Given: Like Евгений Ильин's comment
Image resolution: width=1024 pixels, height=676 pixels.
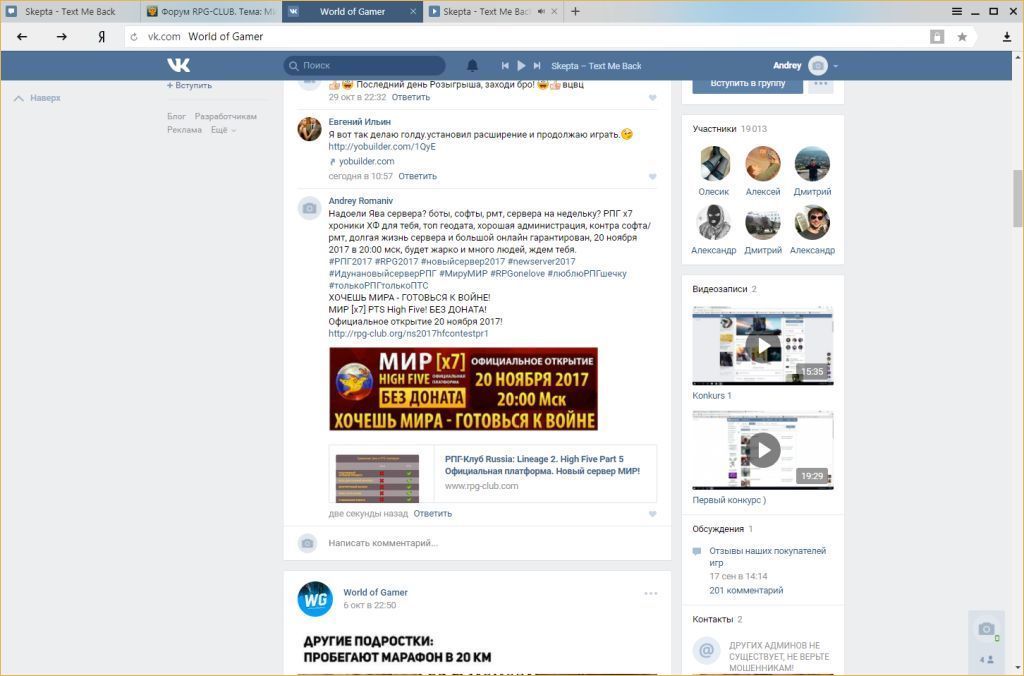Looking at the screenshot, I should (x=652, y=177).
